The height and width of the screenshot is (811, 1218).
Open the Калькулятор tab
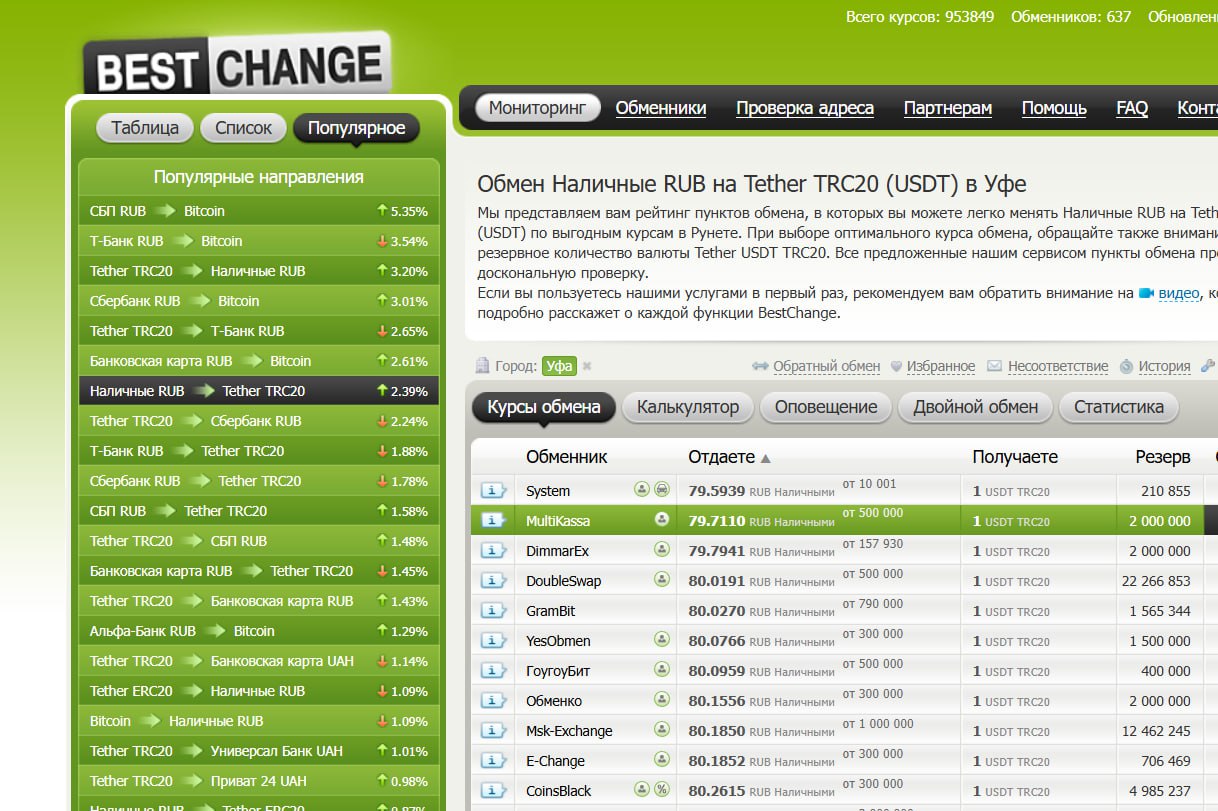687,407
